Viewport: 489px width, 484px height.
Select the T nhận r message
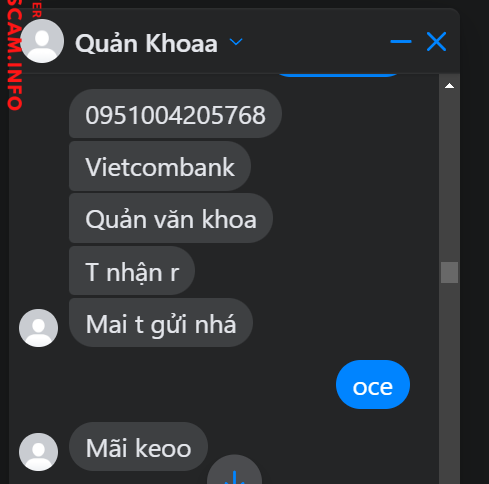click(132, 271)
